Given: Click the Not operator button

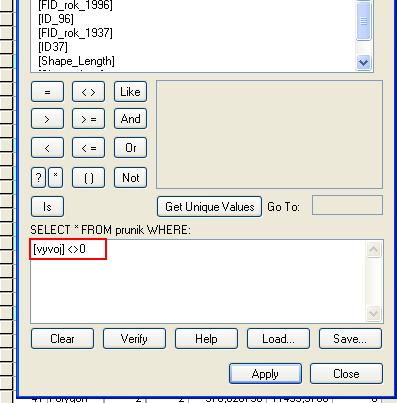Looking at the screenshot, I should 130,178.
